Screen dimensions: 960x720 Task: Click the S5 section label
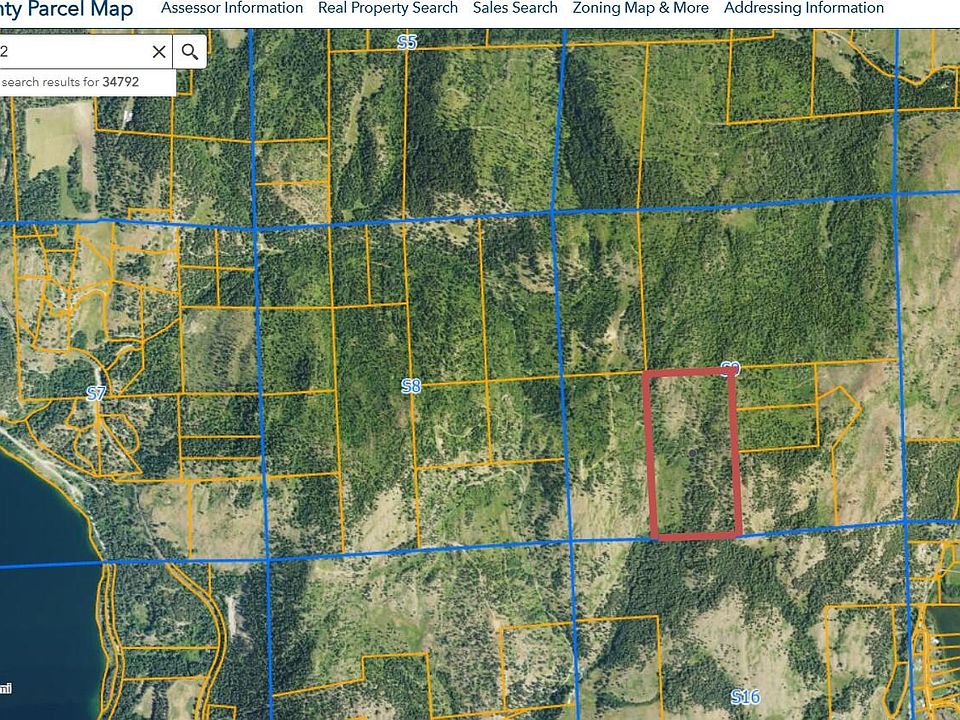(407, 42)
